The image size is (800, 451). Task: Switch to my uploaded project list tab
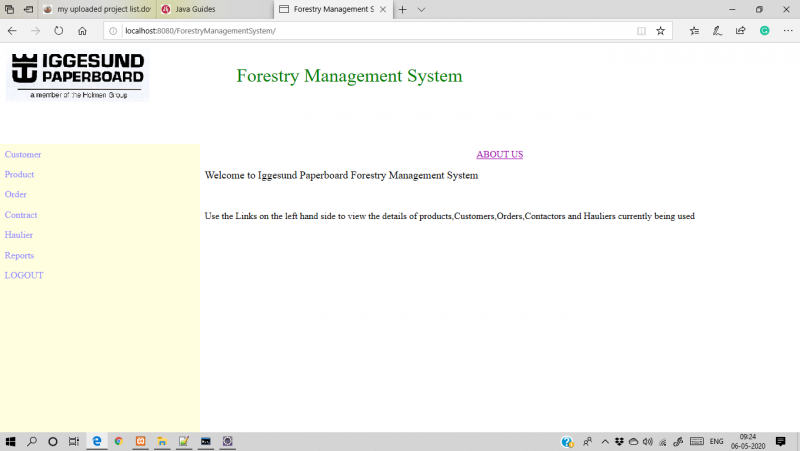tap(97, 9)
